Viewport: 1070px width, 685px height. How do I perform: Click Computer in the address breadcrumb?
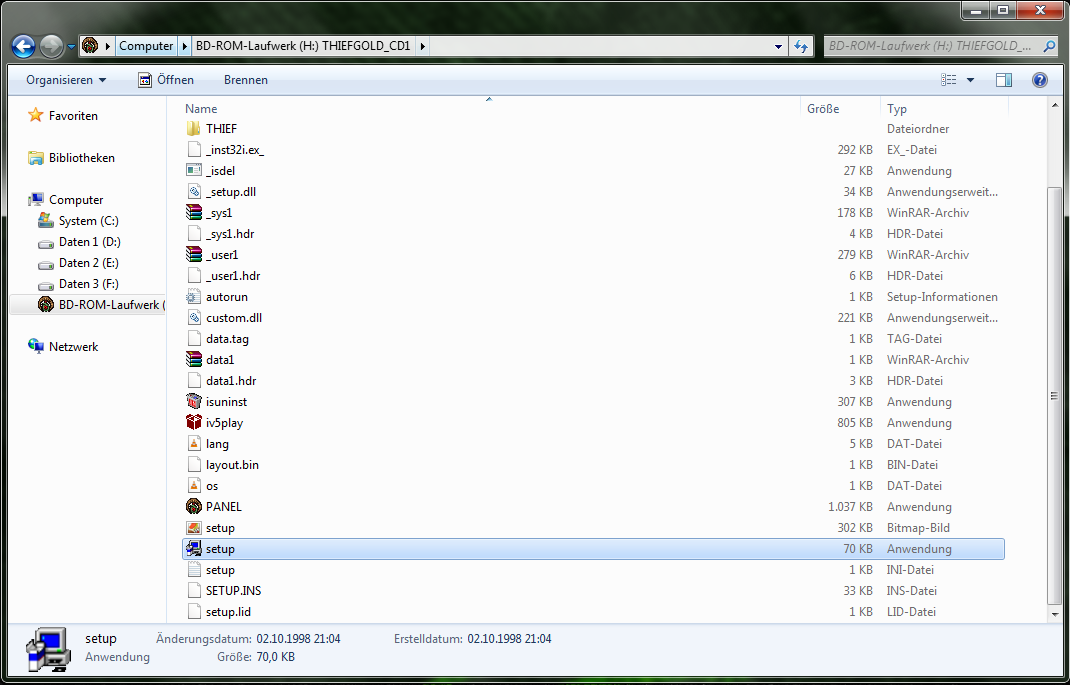[146, 46]
